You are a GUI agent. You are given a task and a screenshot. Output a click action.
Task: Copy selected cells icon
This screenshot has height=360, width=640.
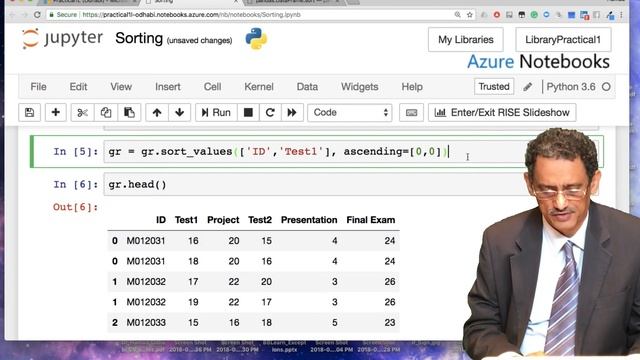(106, 112)
